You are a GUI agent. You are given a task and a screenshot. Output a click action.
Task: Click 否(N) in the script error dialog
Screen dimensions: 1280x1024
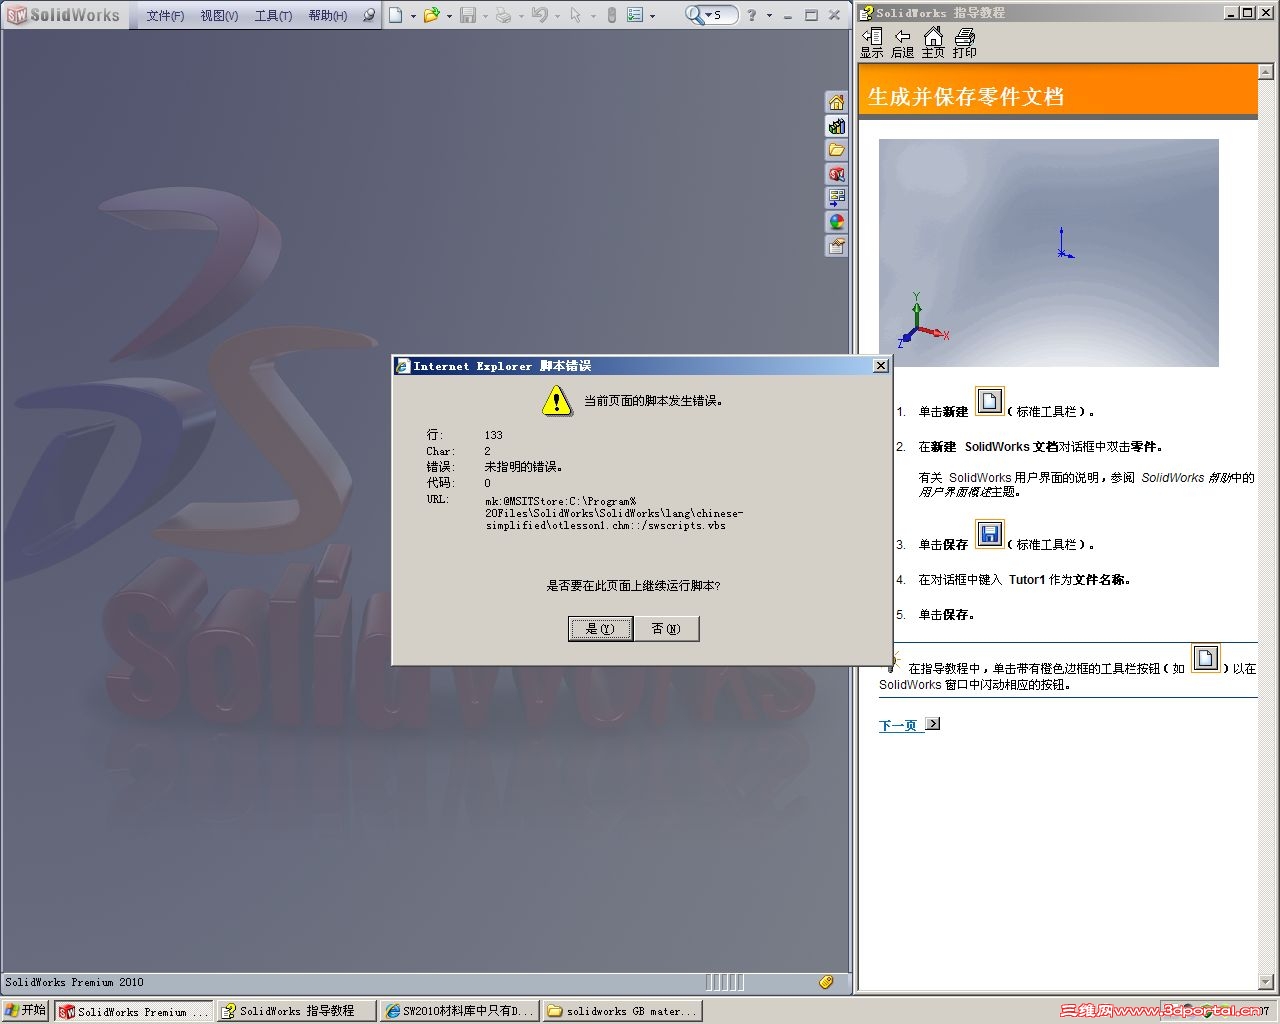(x=666, y=629)
